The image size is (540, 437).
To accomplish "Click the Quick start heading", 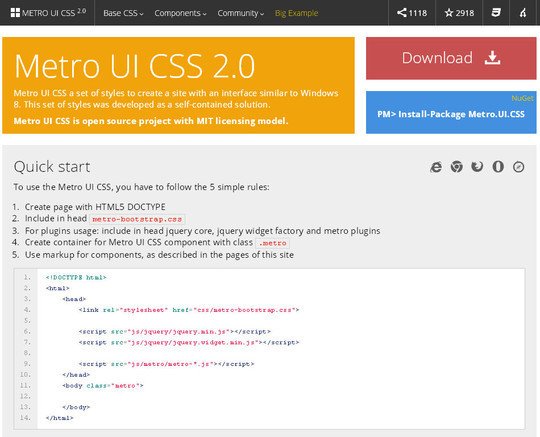I will coord(52,167).
